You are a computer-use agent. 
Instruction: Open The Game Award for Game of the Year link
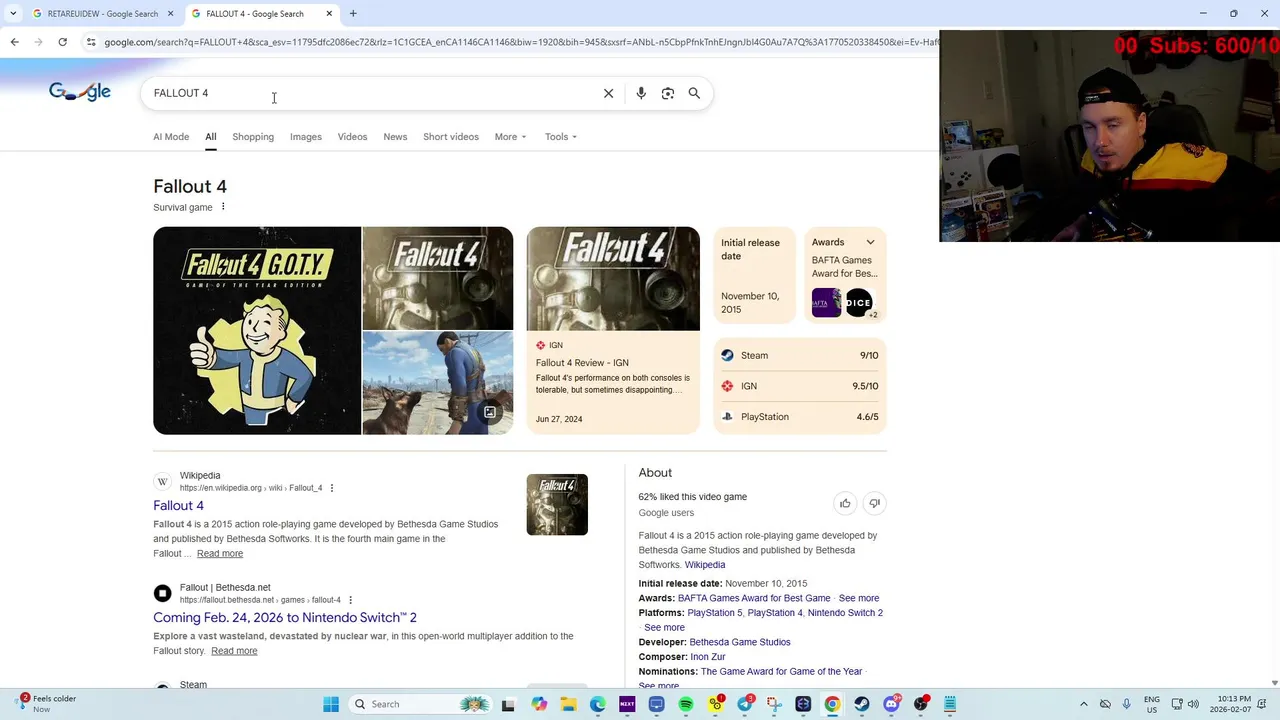click(781, 672)
